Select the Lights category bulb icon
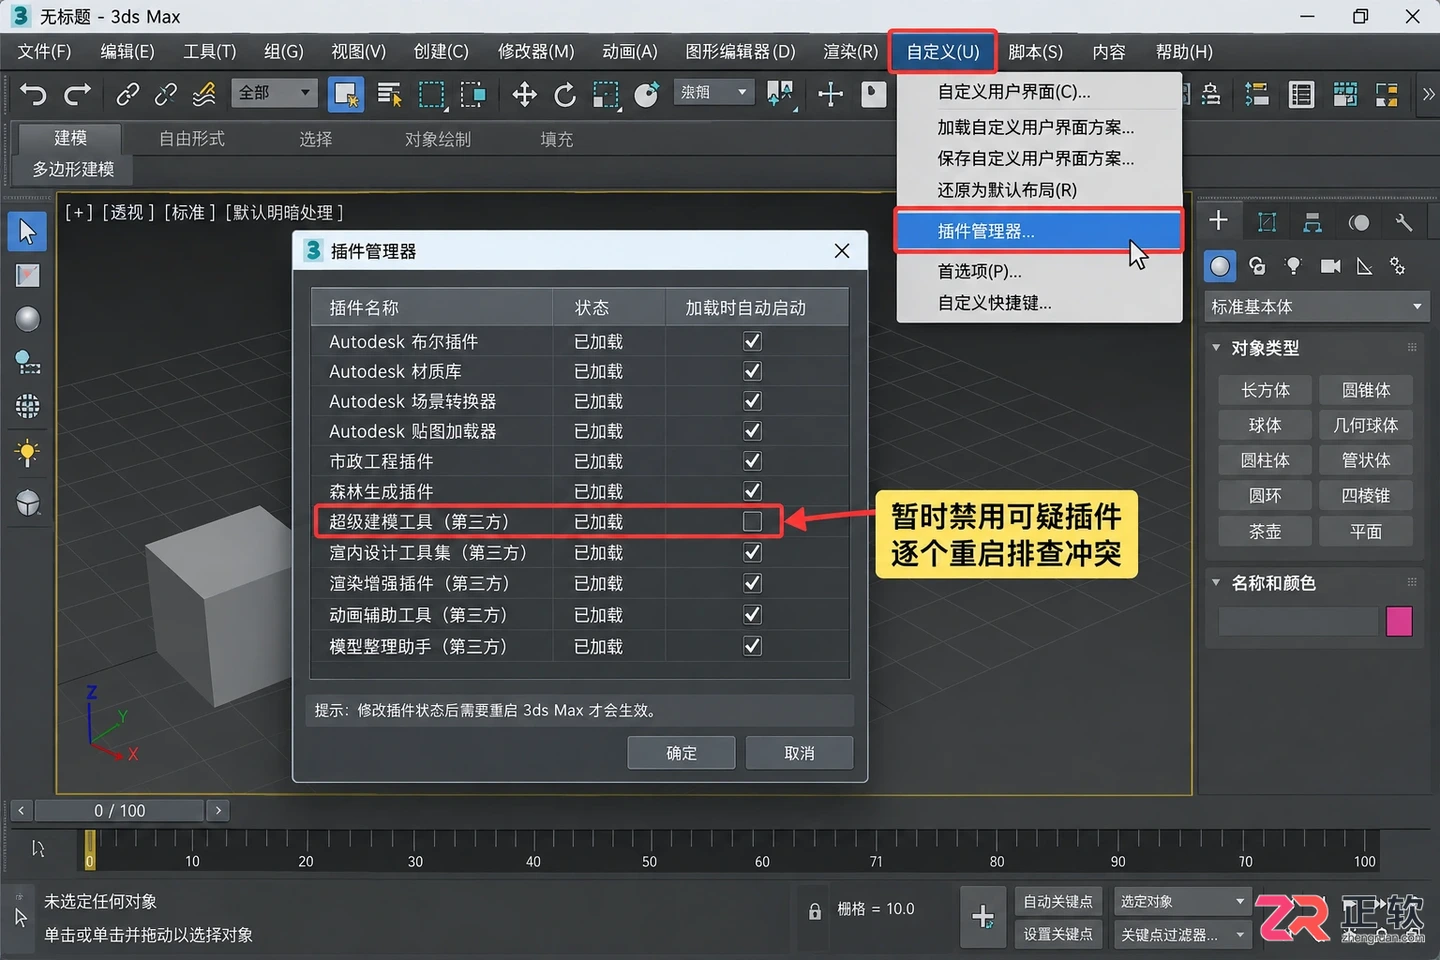Image resolution: width=1440 pixels, height=960 pixels. (1293, 266)
